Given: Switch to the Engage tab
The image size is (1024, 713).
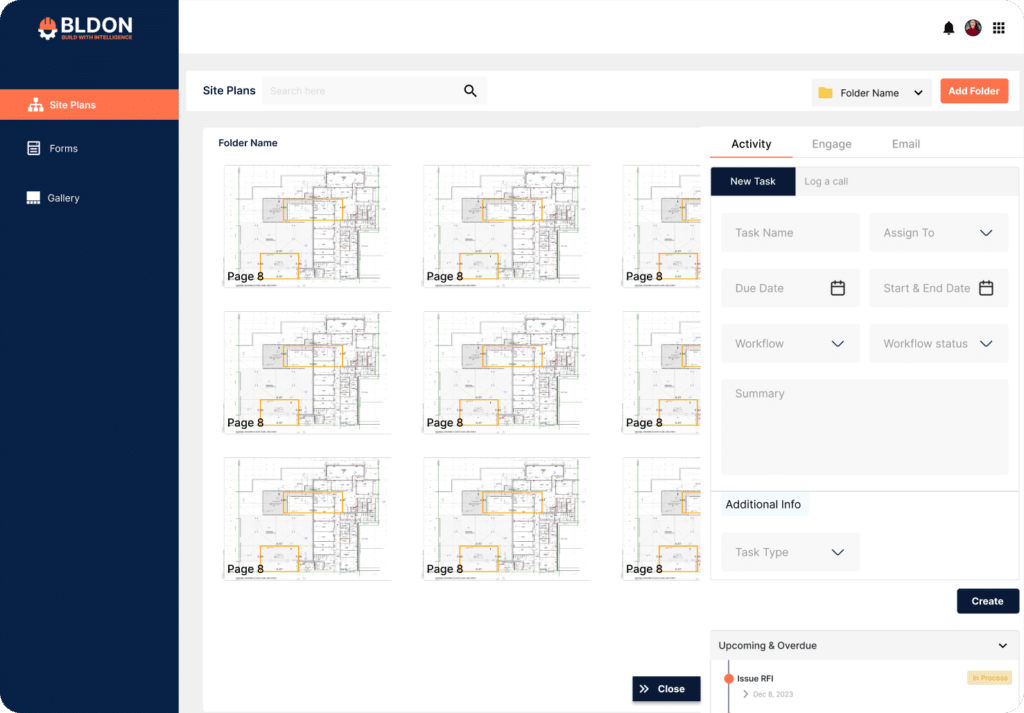Looking at the screenshot, I should click(x=831, y=144).
